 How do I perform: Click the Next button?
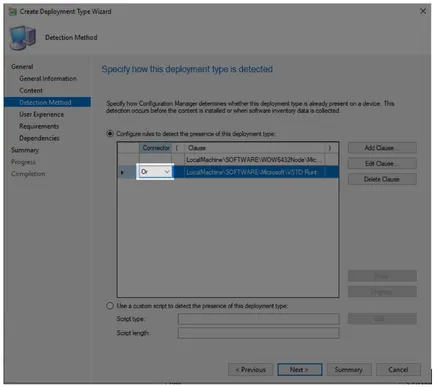click(x=299, y=370)
